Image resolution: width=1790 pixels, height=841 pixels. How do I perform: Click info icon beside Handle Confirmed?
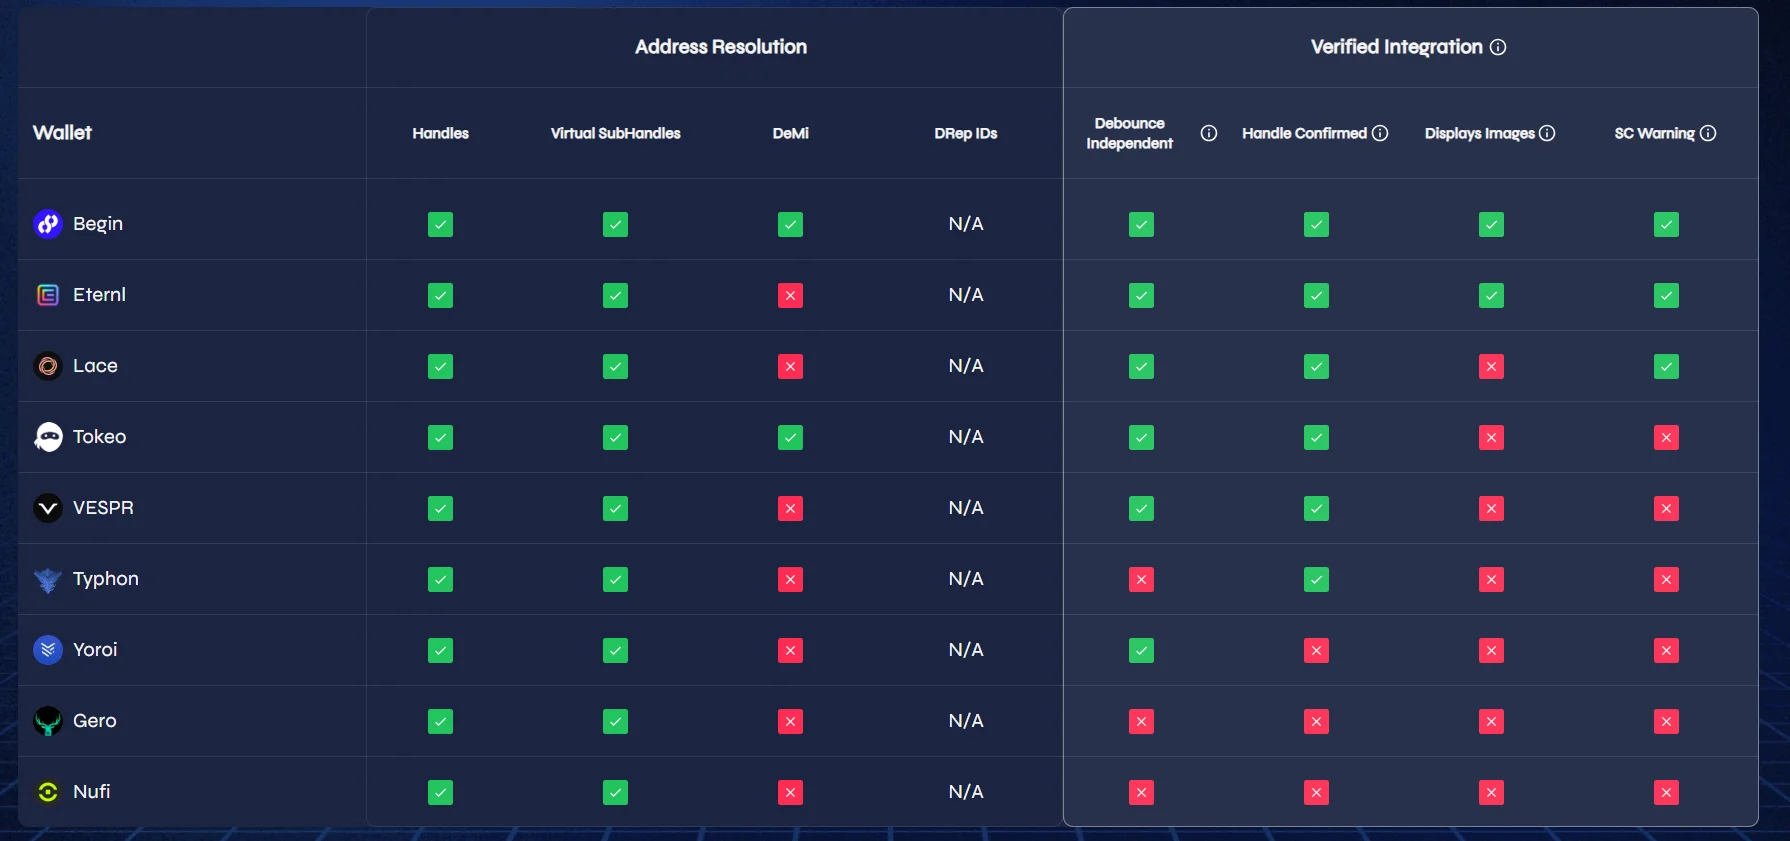tap(1380, 133)
